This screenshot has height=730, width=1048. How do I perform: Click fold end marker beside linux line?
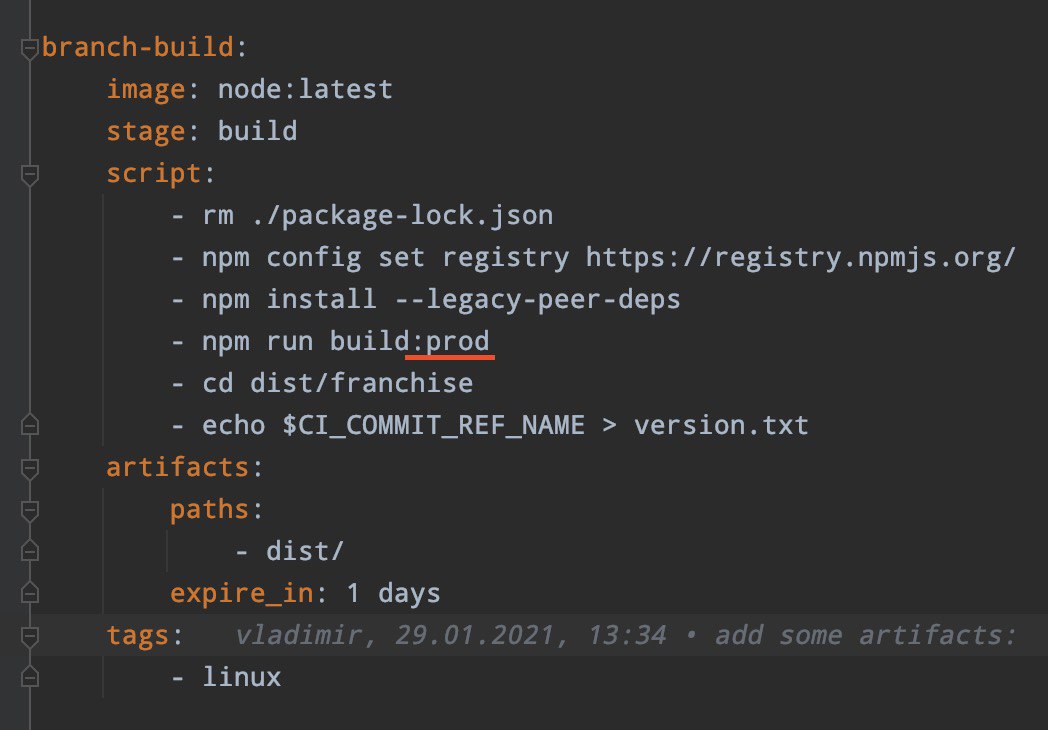(x=30, y=678)
